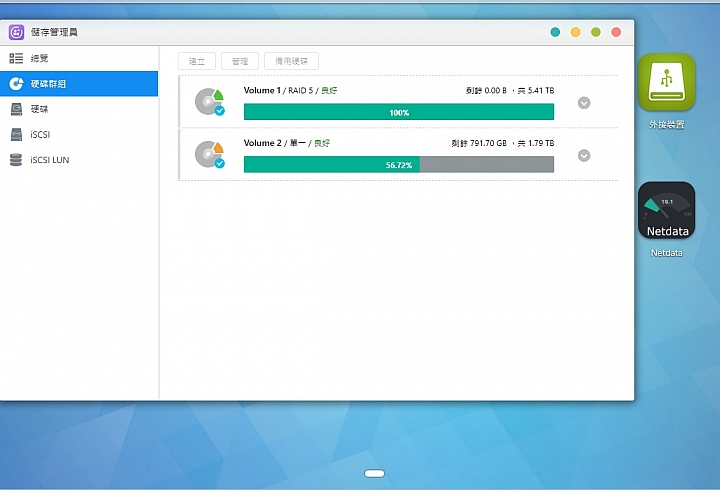Click the Volume 1 100% usage bar
The width and height of the screenshot is (720, 490).
point(399,112)
